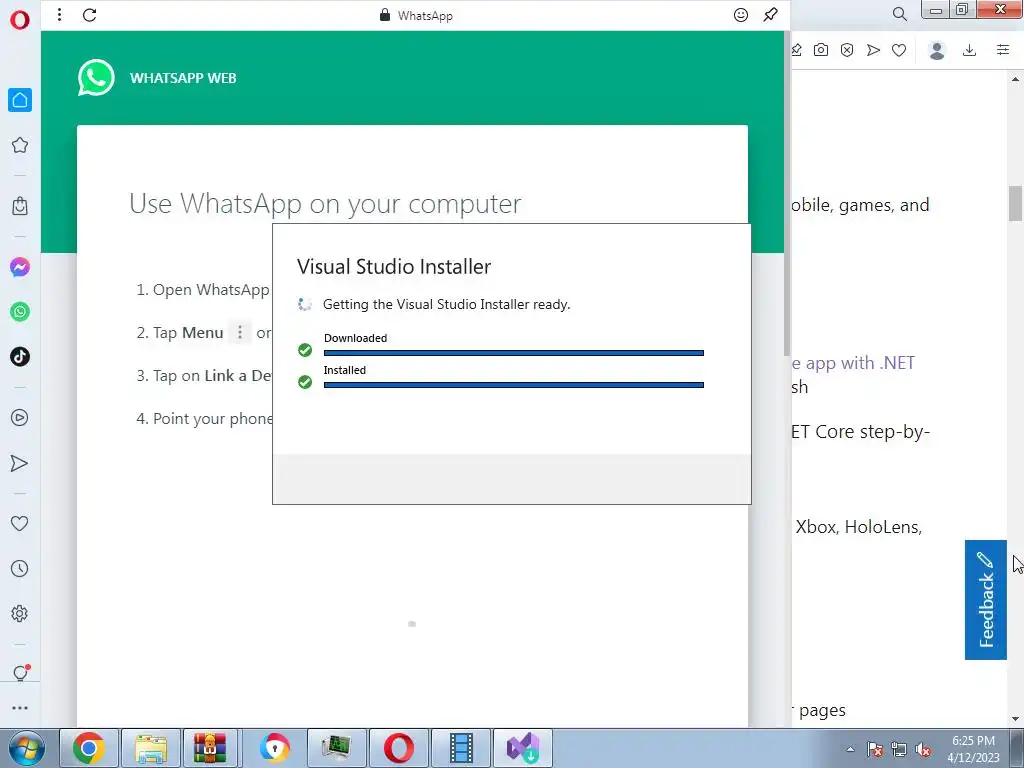
Task: Click the Installed progress bar
Action: pos(513,385)
